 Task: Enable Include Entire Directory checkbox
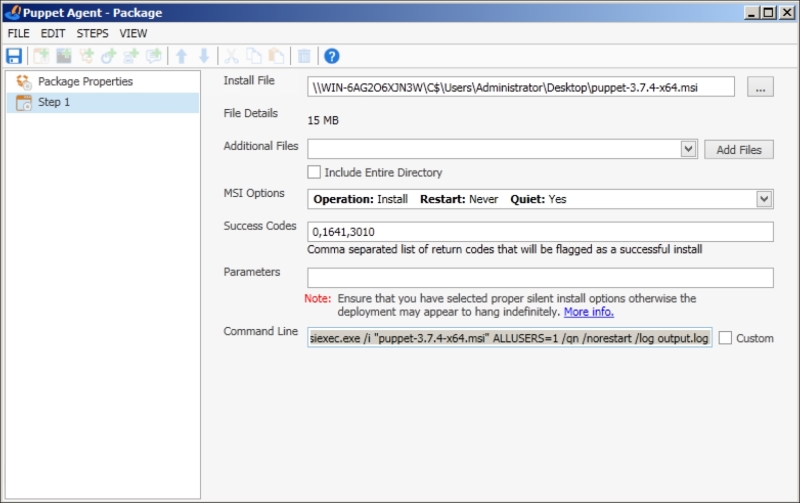click(x=315, y=172)
